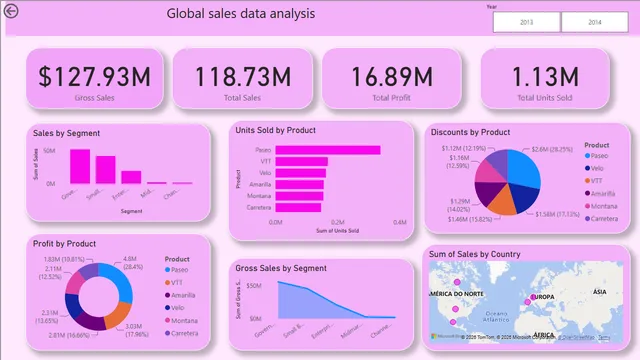Click the Amarilla bar in Units Sold by Product
This screenshot has height=360, width=640.
point(300,184)
